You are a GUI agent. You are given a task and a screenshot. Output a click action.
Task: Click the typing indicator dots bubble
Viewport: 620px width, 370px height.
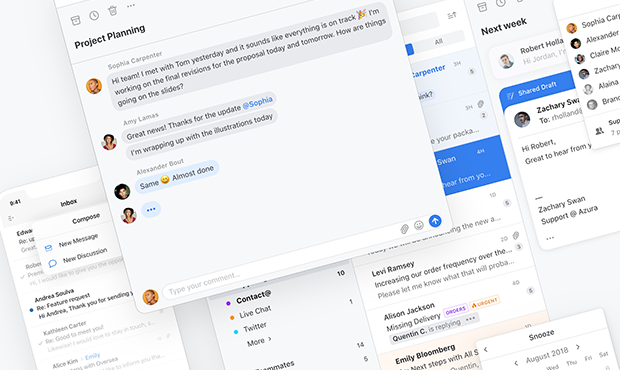pos(151,210)
